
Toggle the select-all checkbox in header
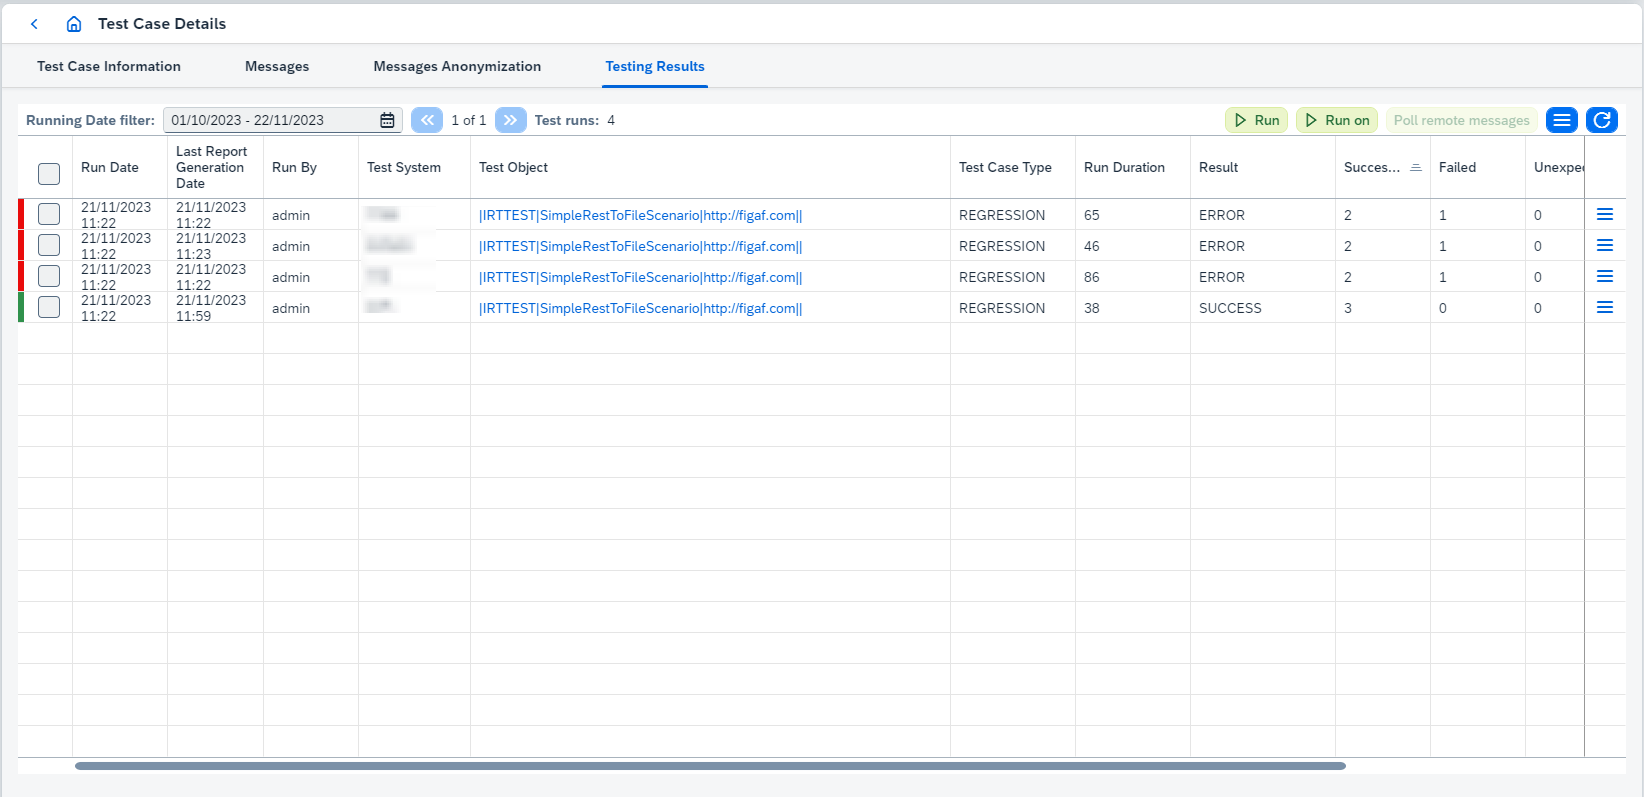tap(49, 174)
